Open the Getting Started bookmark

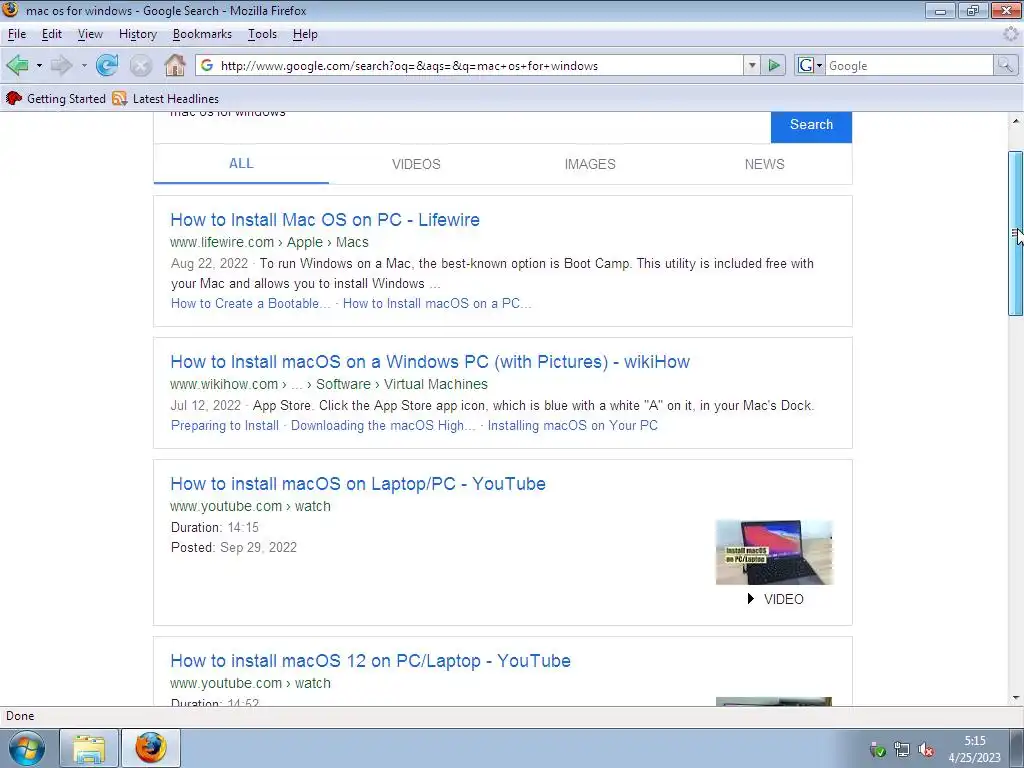(56, 99)
